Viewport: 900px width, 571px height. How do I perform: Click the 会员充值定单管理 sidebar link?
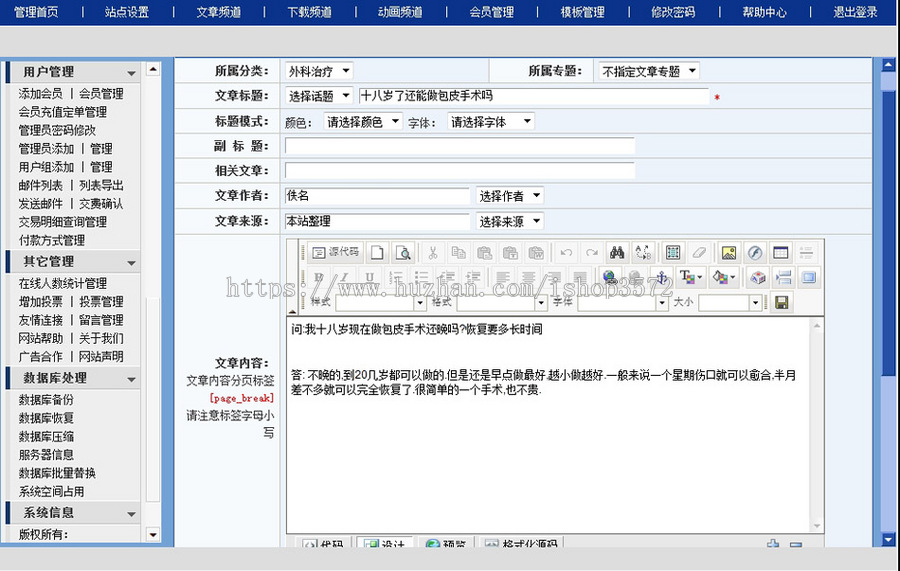[x=63, y=112]
